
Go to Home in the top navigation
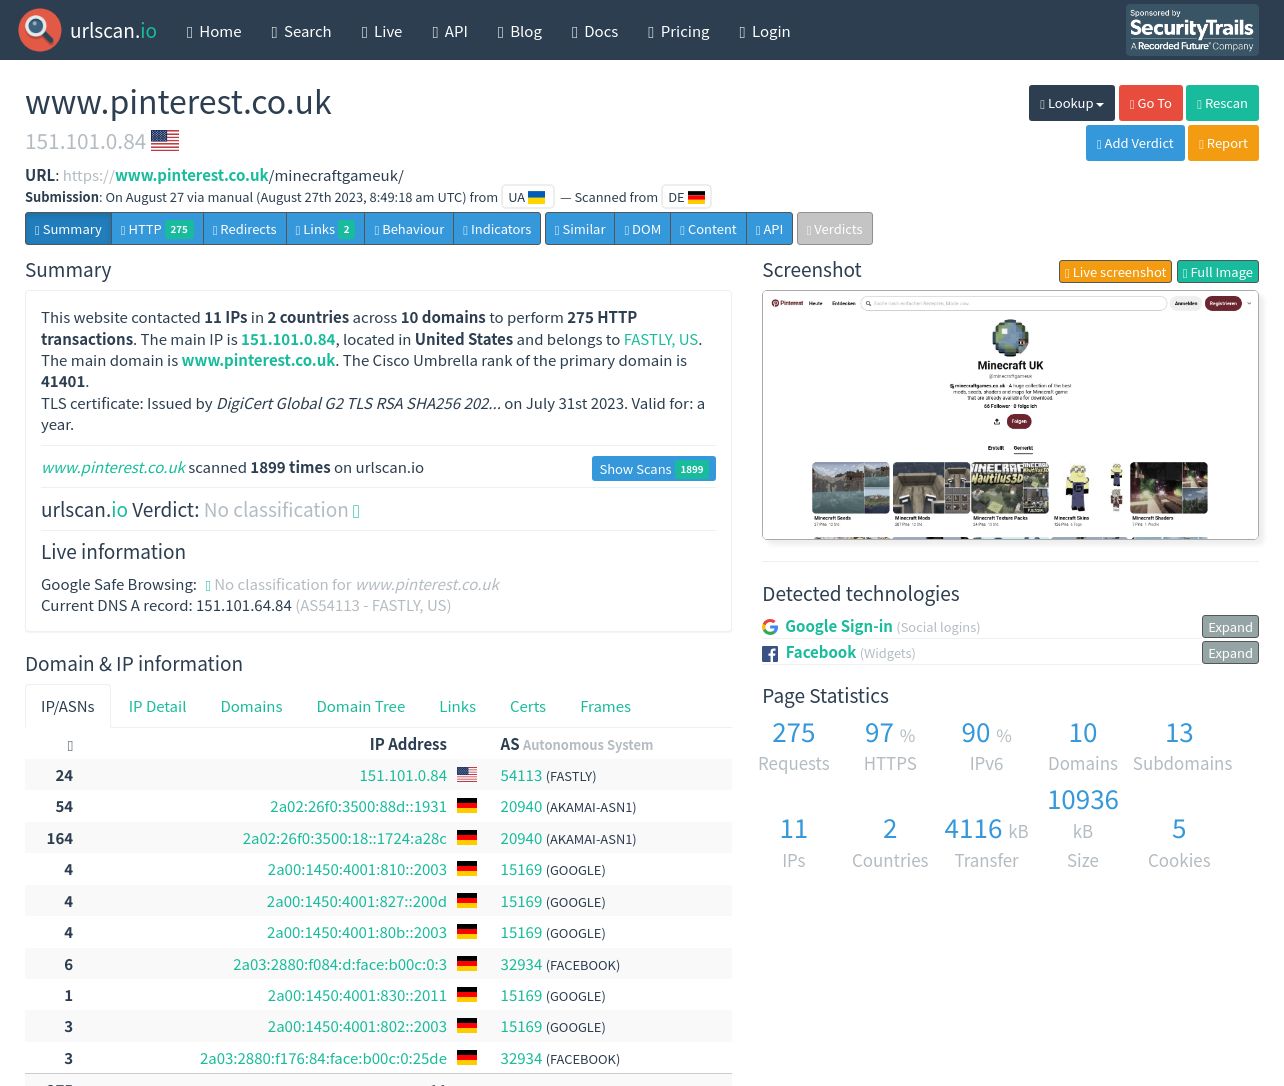coord(214,31)
